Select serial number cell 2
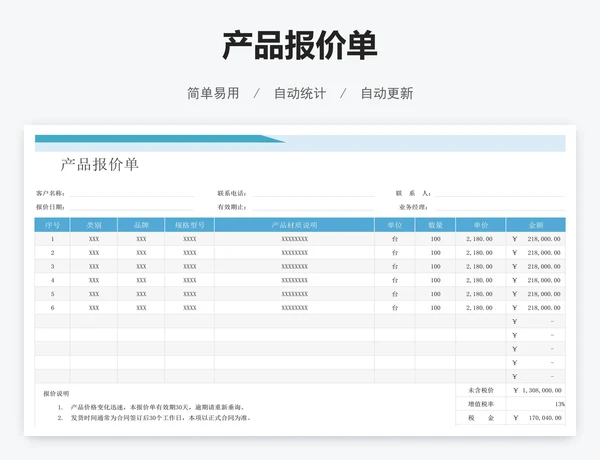600x460 pixels. [x=52, y=253]
